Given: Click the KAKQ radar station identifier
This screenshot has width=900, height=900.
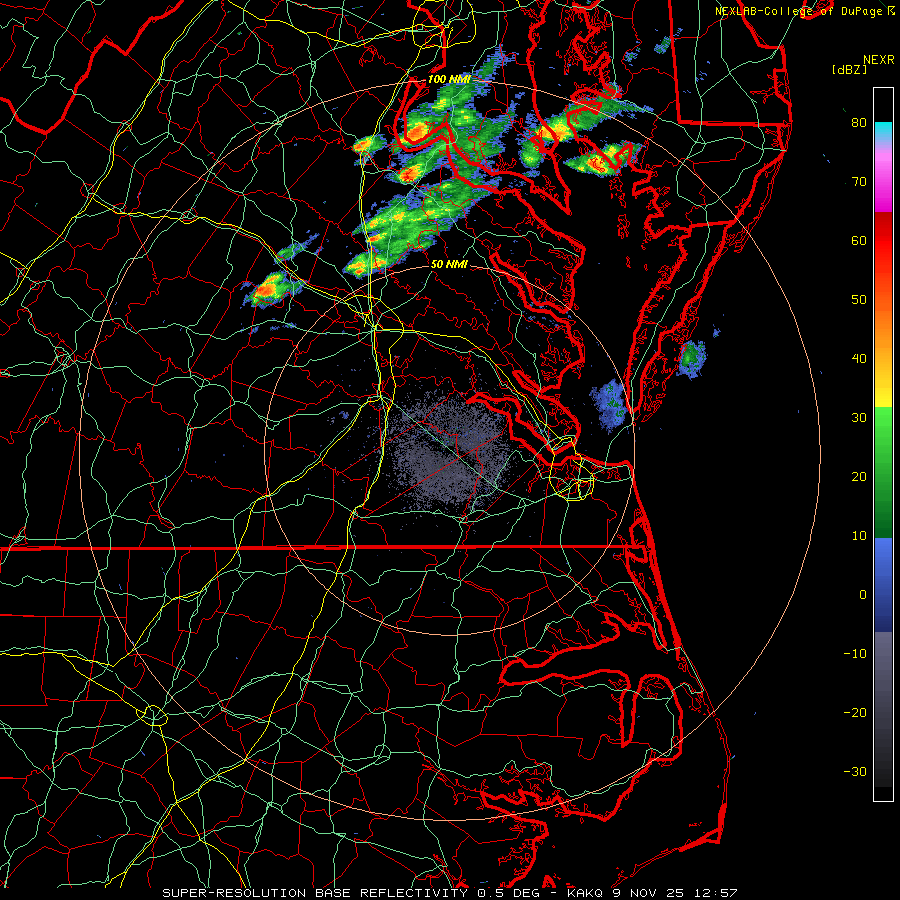Looking at the screenshot, I should pos(587,893).
